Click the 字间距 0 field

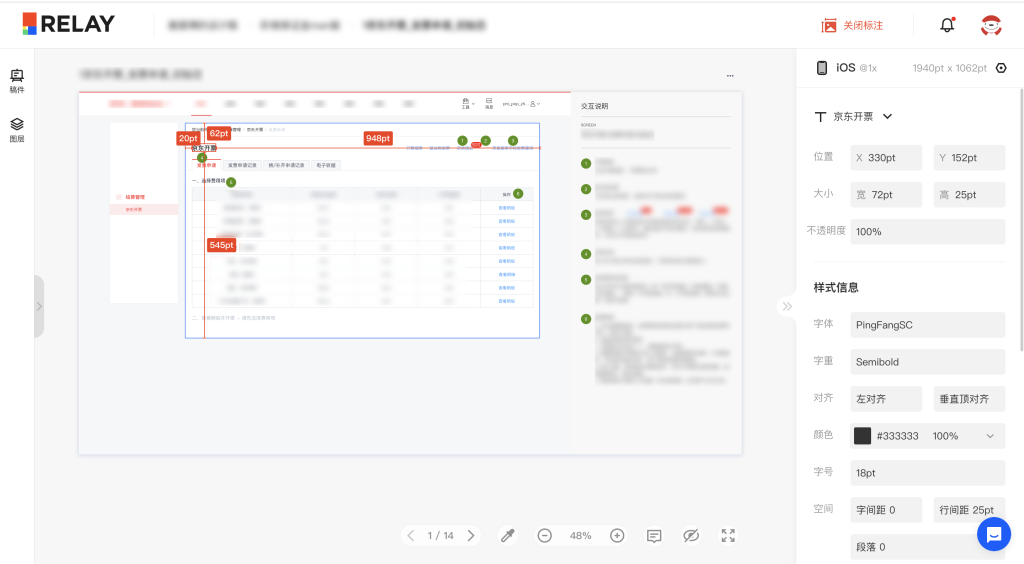point(886,510)
